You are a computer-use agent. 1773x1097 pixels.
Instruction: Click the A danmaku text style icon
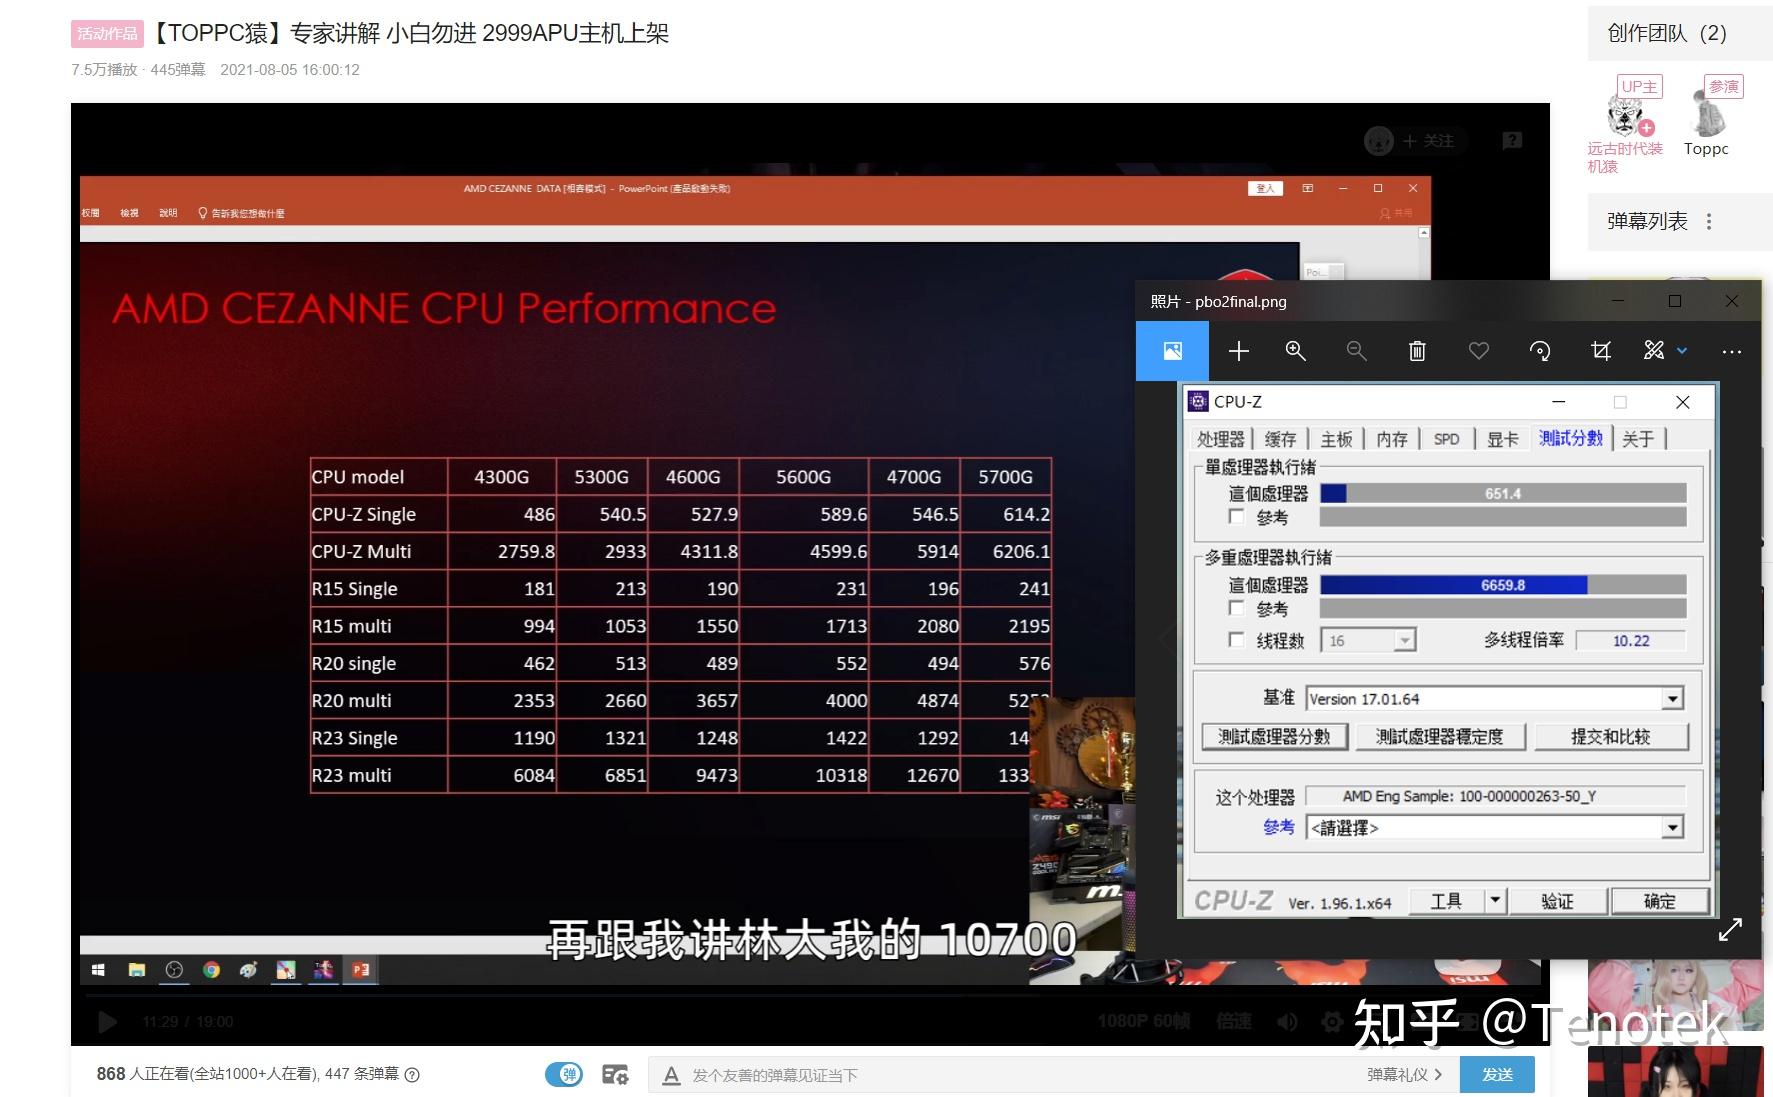pyautogui.click(x=671, y=1075)
